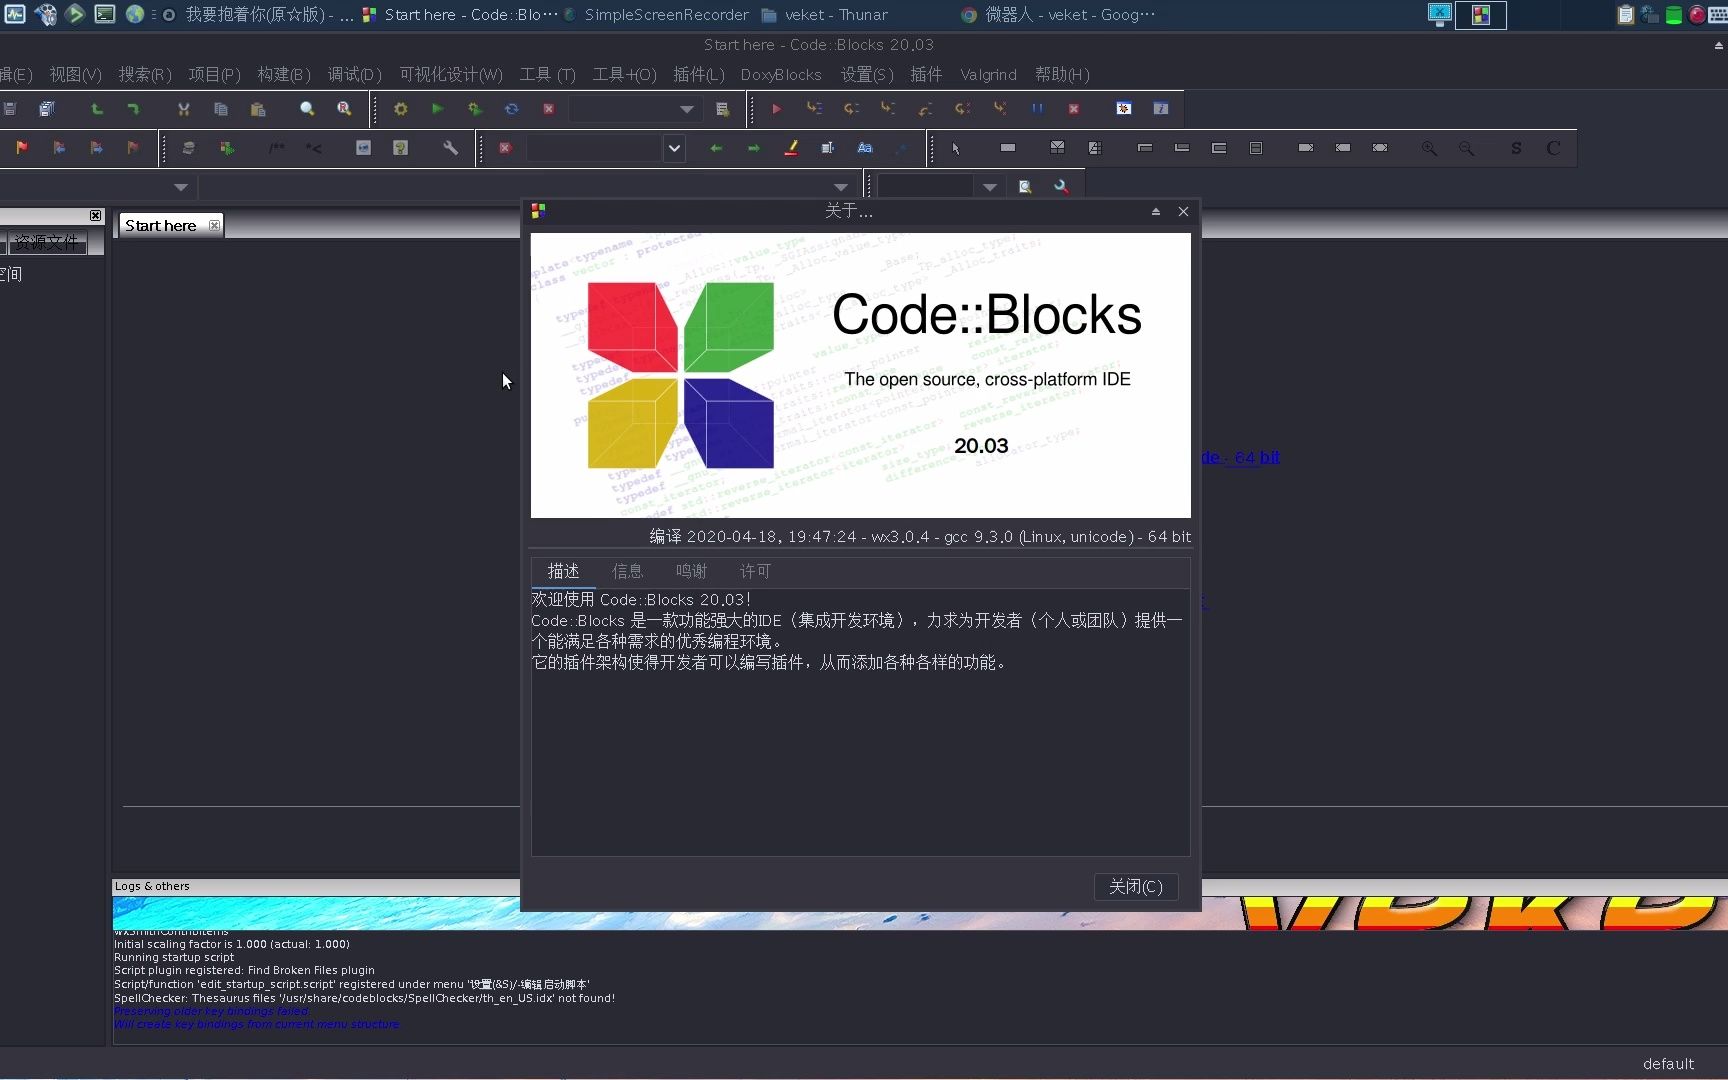Roll up the About dialog with the arrow
This screenshot has height=1080, width=1728.
1156,211
